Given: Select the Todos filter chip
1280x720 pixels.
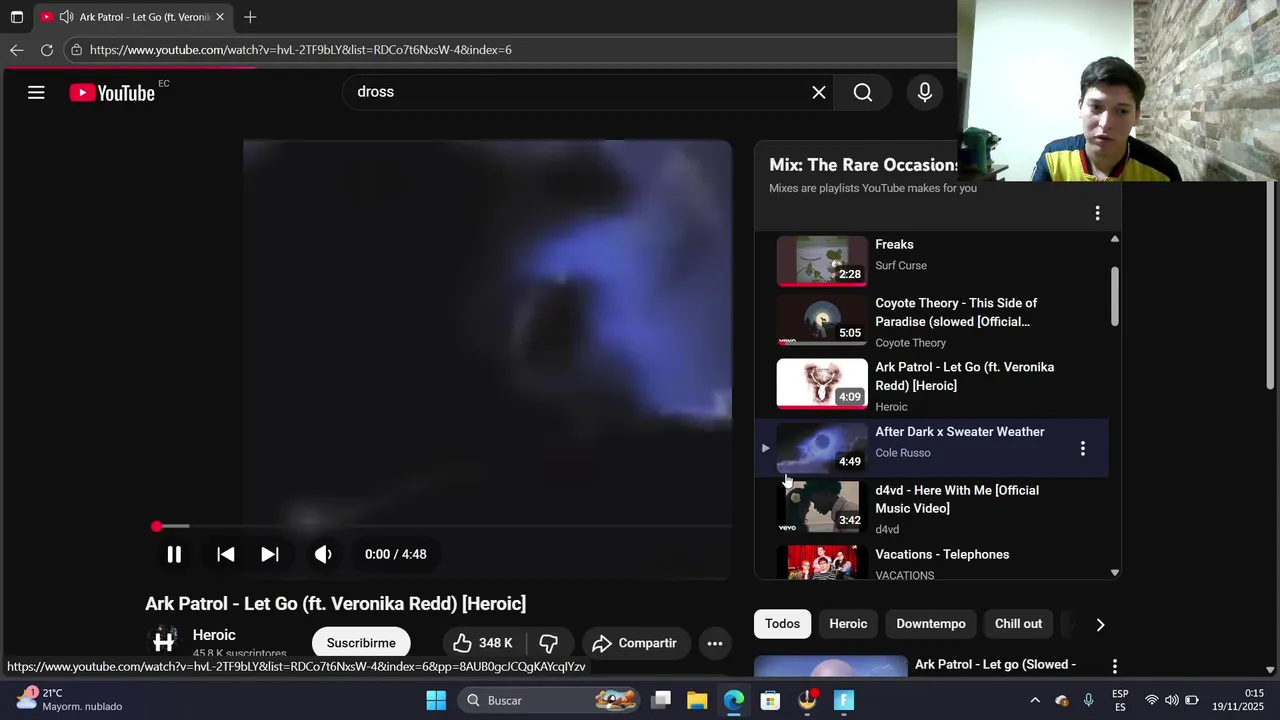Looking at the screenshot, I should point(782,624).
